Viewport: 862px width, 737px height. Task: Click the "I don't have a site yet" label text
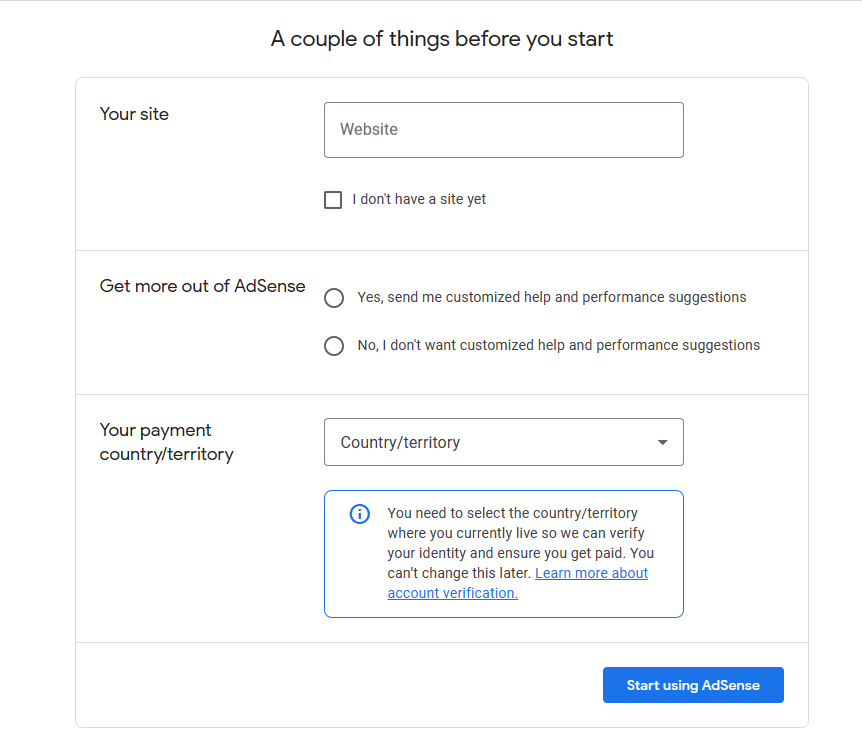[419, 199]
